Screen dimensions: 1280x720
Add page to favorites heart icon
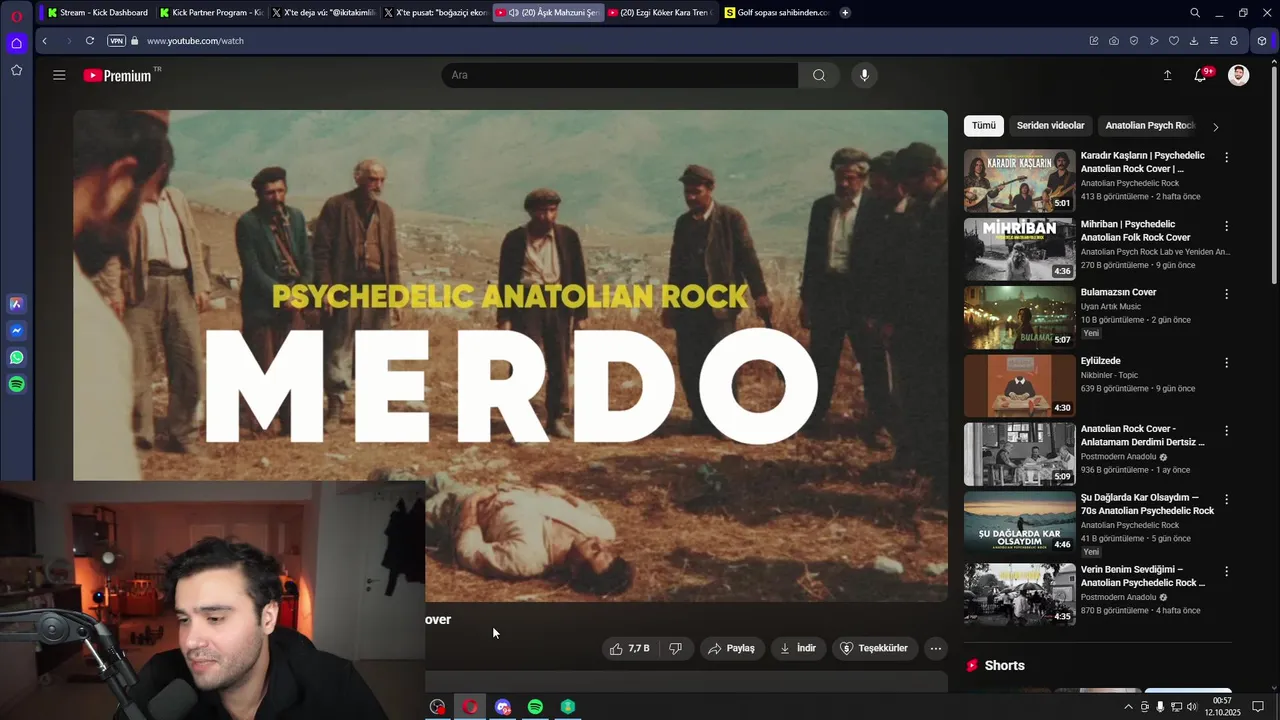[1174, 41]
